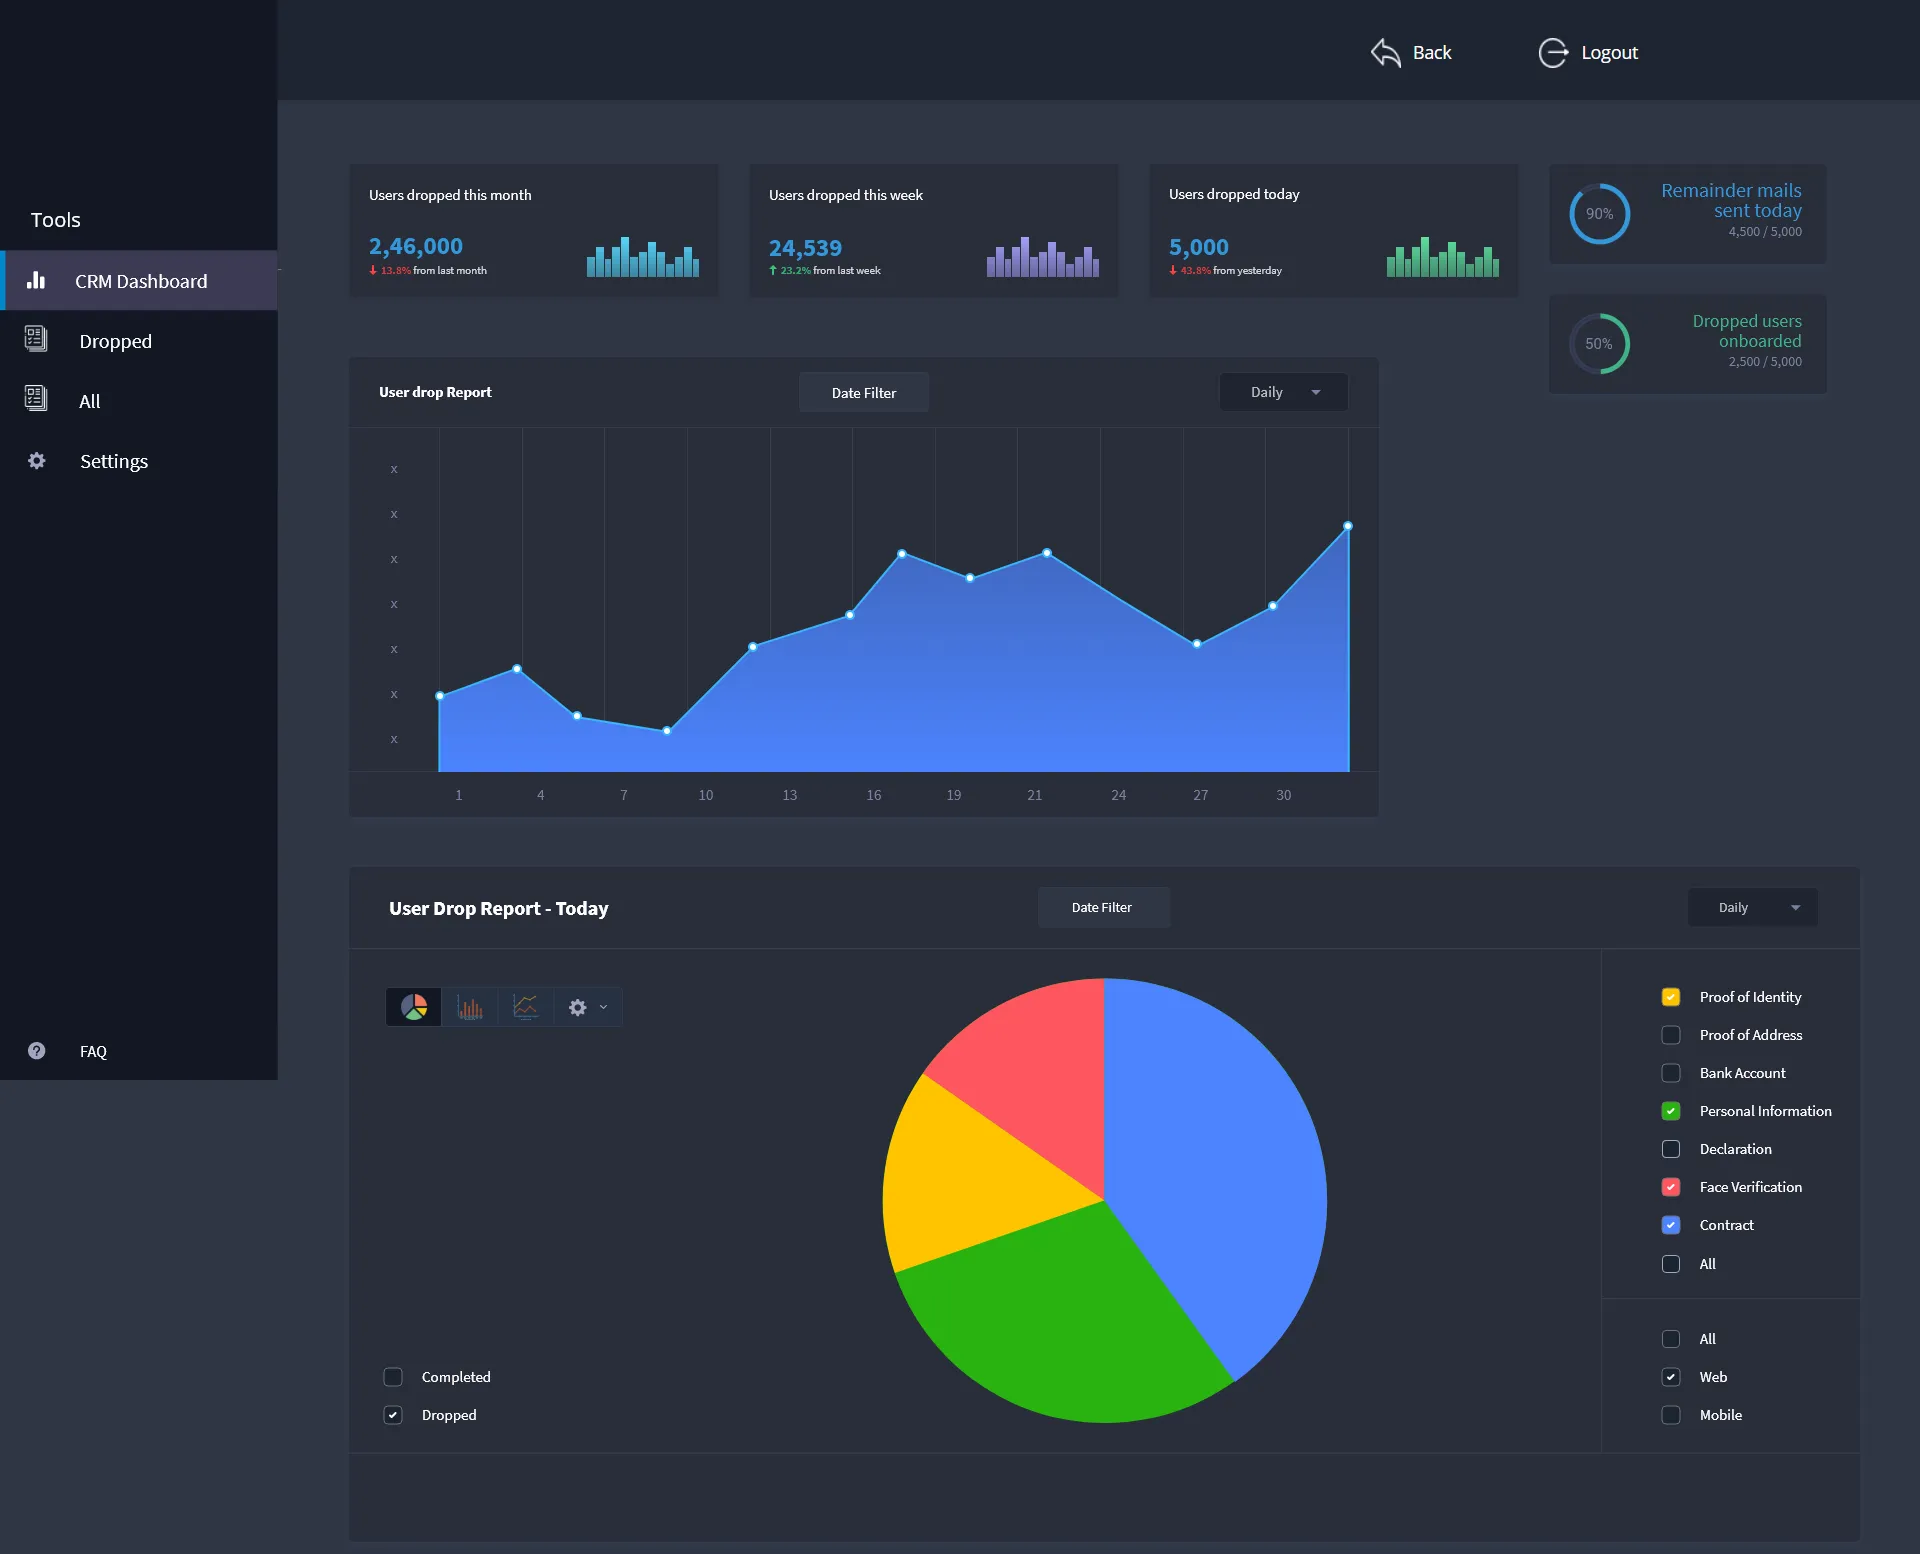The width and height of the screenshot is (1920, 1554).
Task: Enable the Proof of Address checkbox
Action: (x=1671, y=1035)
